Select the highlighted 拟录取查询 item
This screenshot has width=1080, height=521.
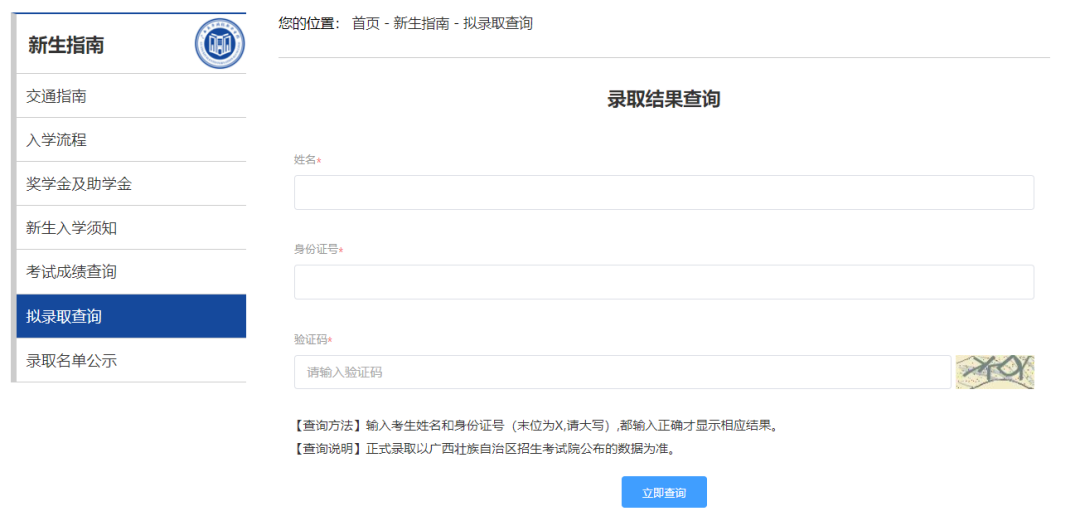tap(131, 316)
